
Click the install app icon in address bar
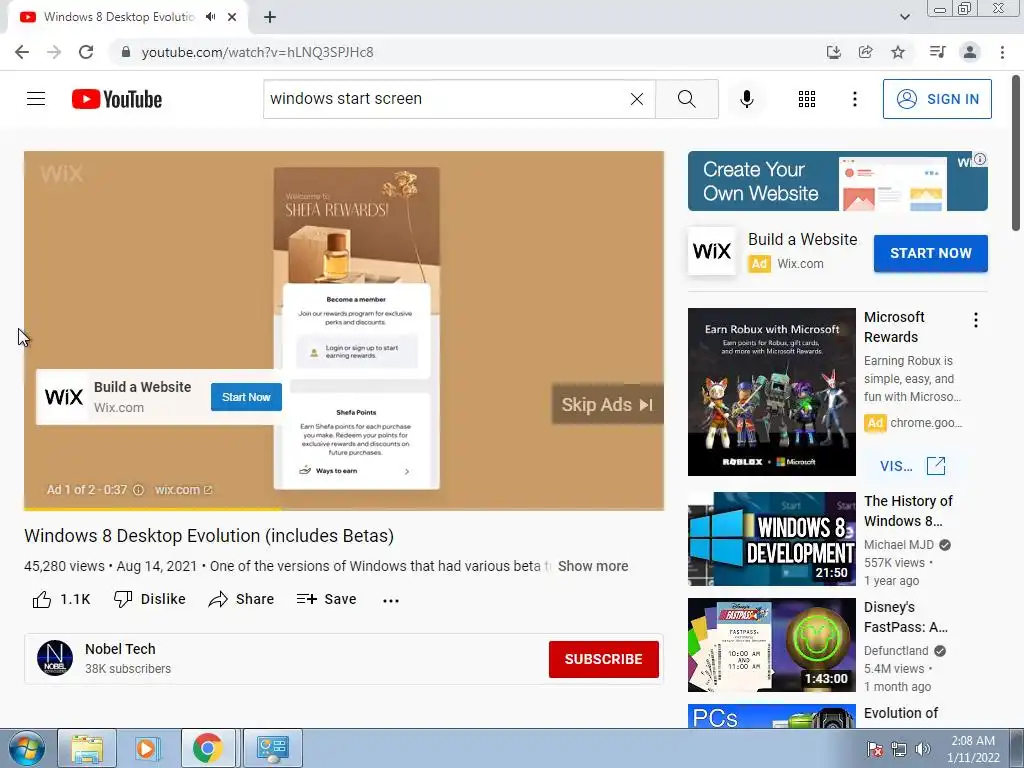(x=833, y=52)
